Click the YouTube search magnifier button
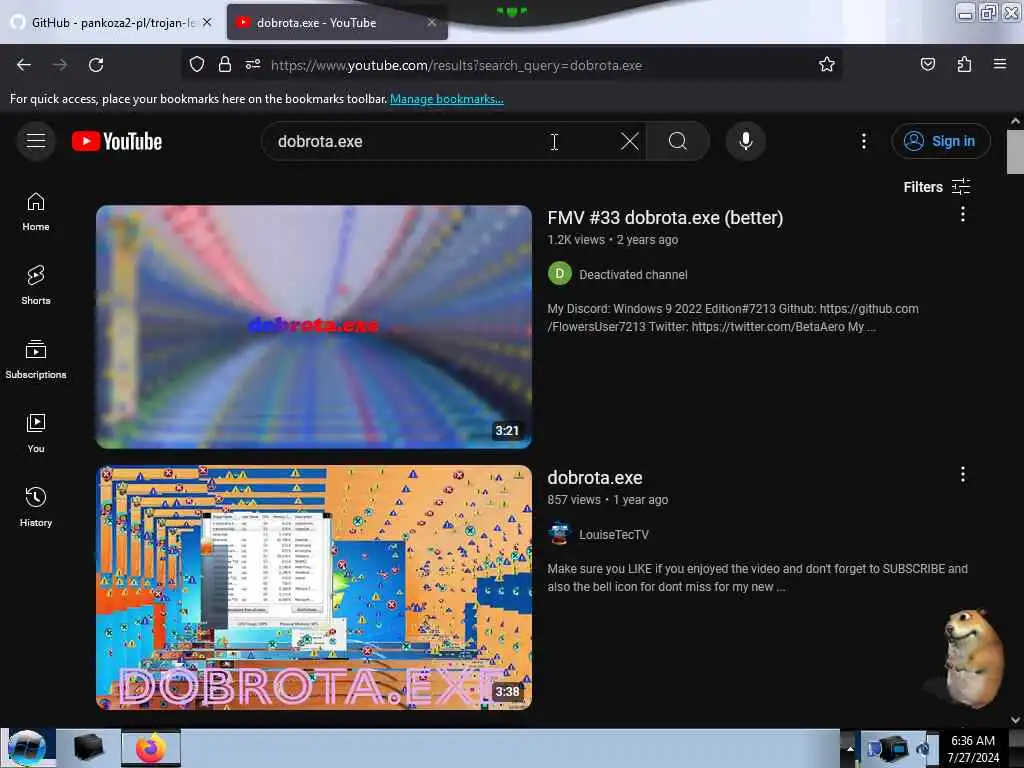The image size is (1024, 768). 678,141
